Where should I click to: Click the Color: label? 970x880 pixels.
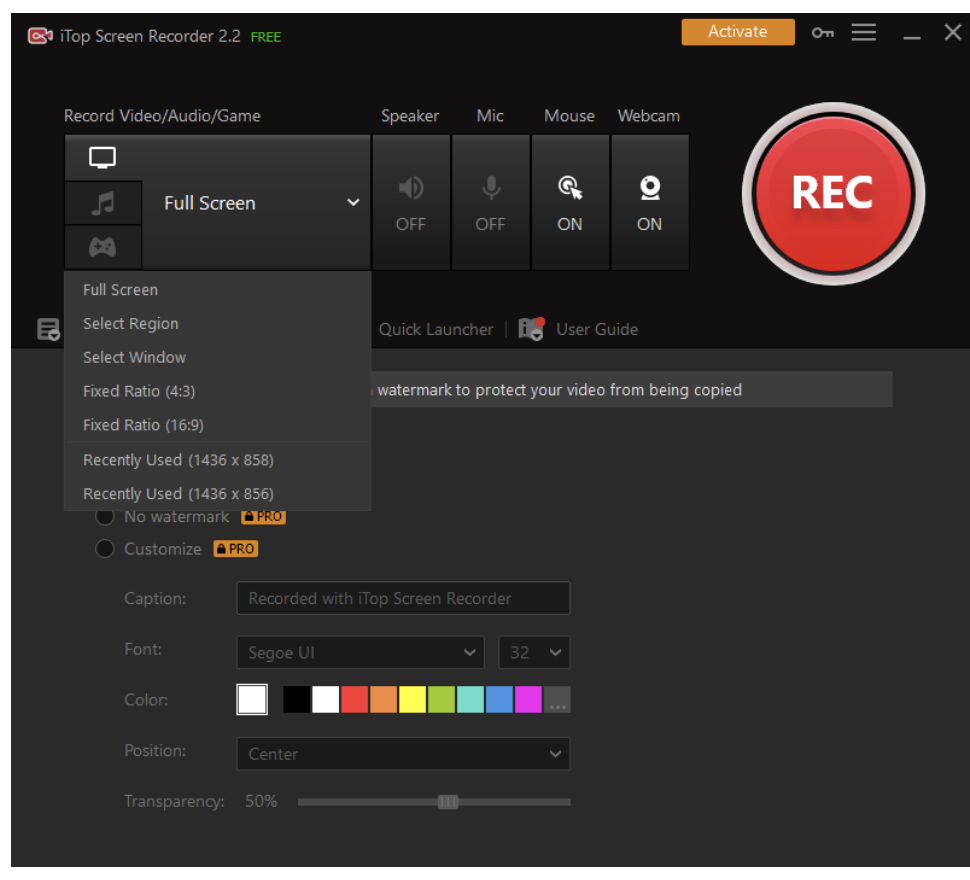[146, 700]
